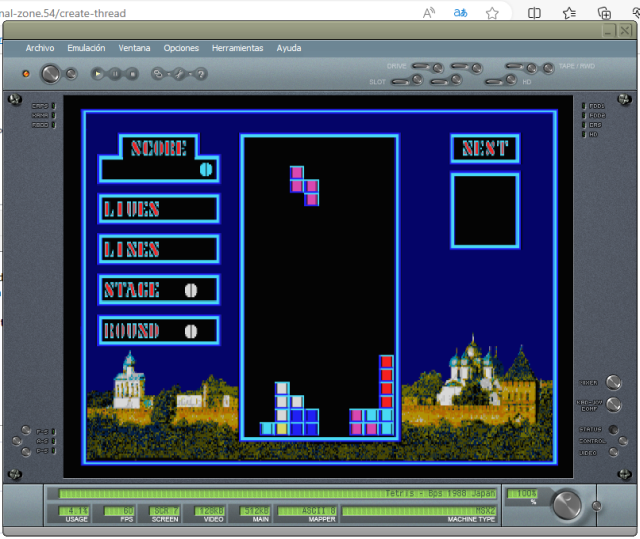640x539 pixels.
Task: Click the TAPE eject lever
Action: [515, 66]
